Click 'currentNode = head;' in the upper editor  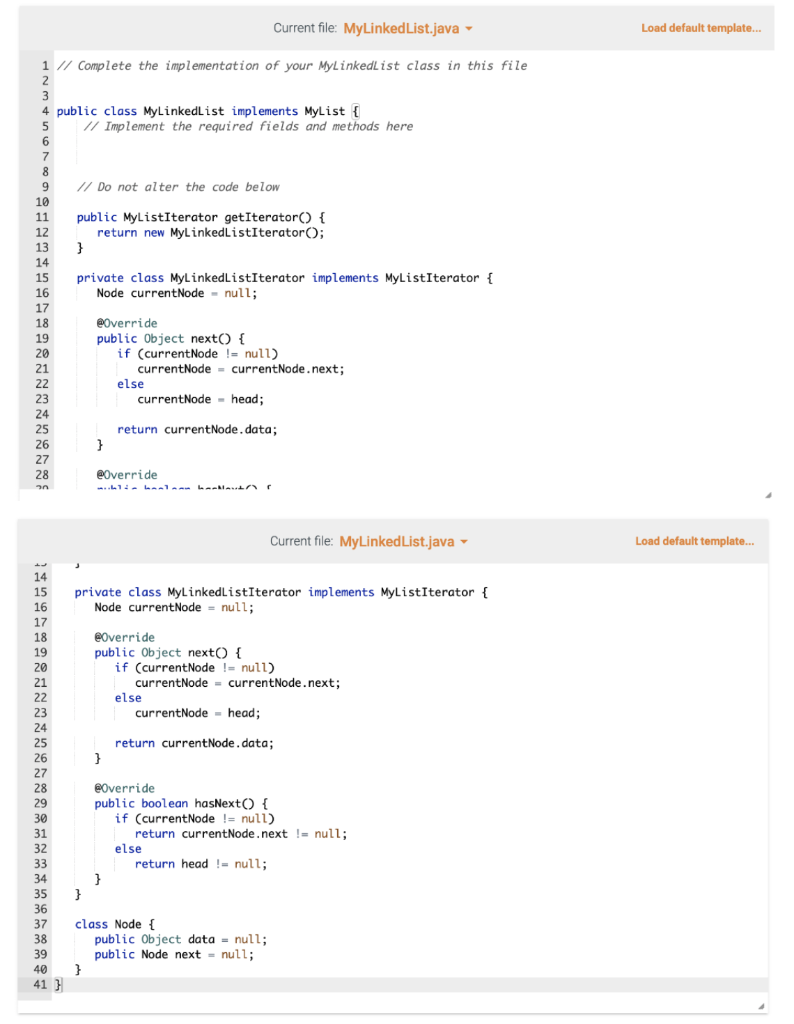[x=200, y=399]
